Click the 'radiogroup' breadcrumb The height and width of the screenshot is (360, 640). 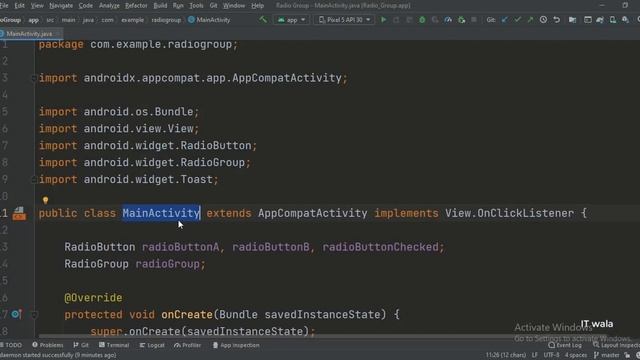(x=166, y=20)
